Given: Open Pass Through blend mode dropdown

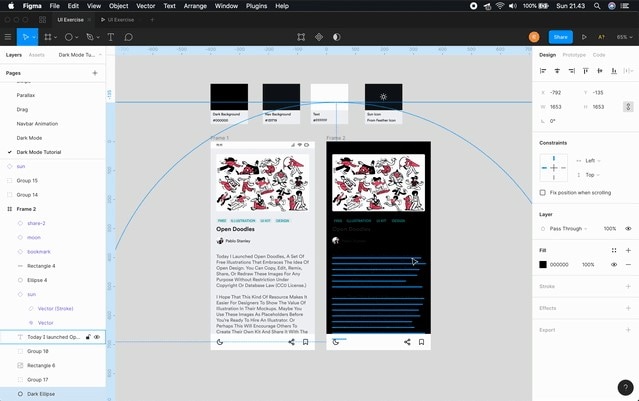Looking at the screenshot, I should [568, 229].
